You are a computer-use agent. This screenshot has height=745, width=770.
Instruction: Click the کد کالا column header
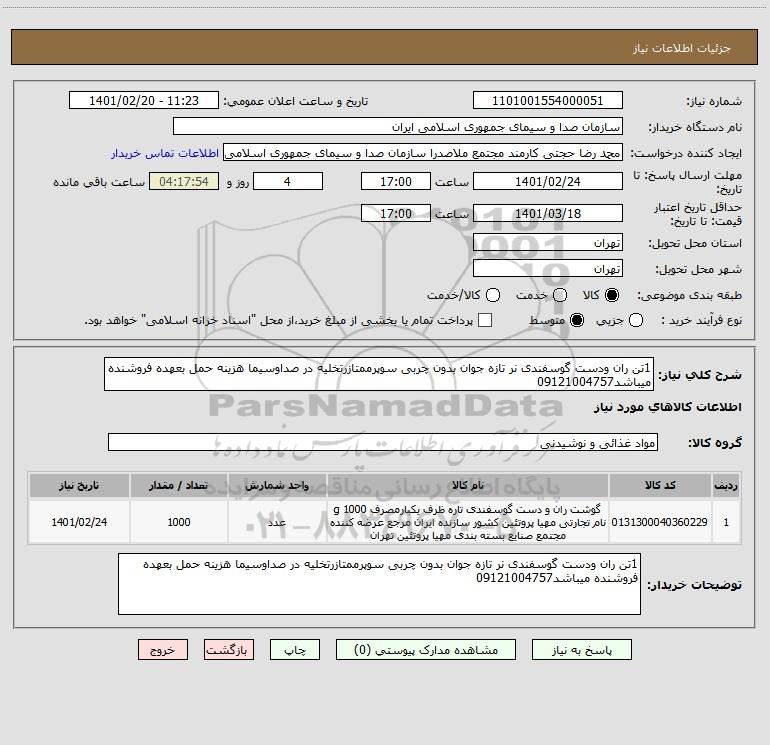coord(660,485)
